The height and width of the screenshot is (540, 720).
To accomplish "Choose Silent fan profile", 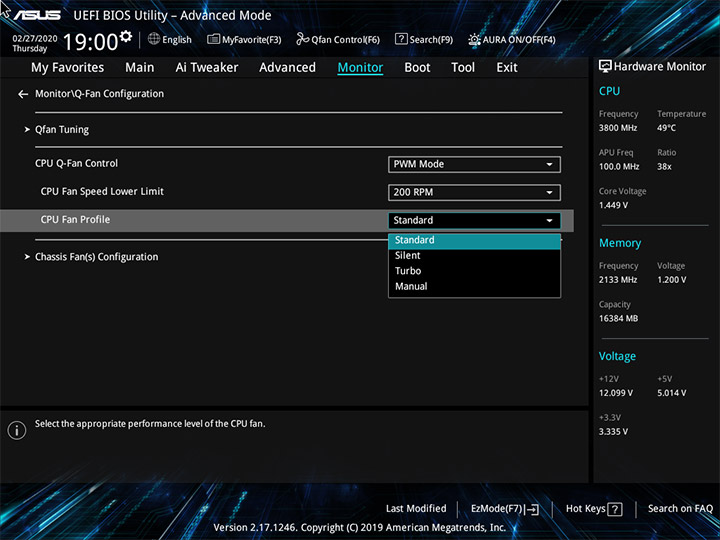I will click(474, 256).
